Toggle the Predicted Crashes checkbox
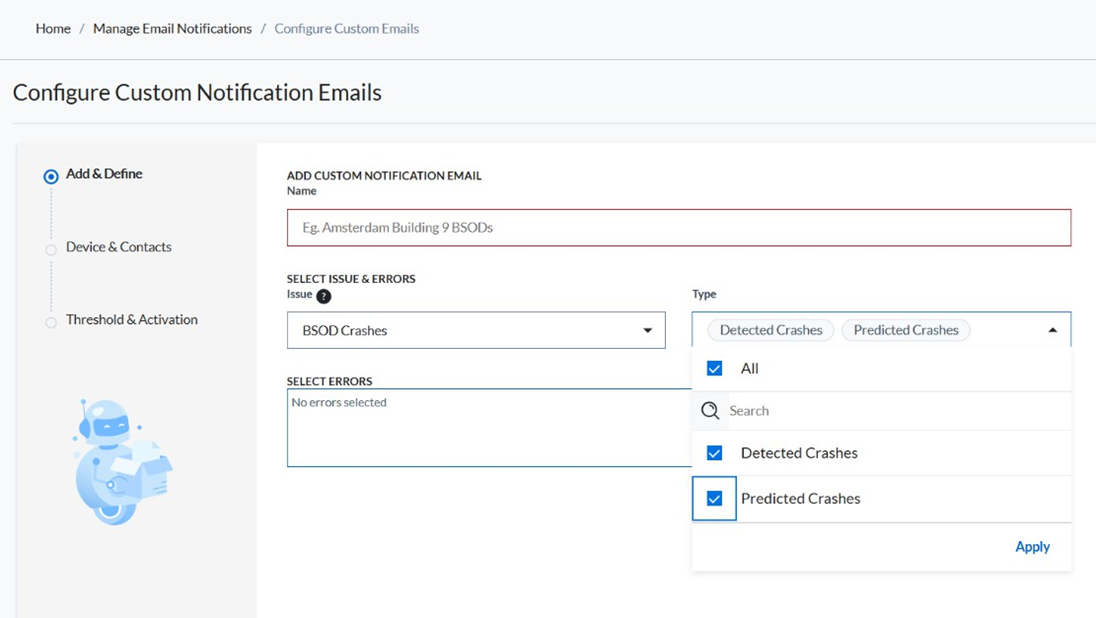This screenshot has width=1096, height=618. [x=714, y=499]
